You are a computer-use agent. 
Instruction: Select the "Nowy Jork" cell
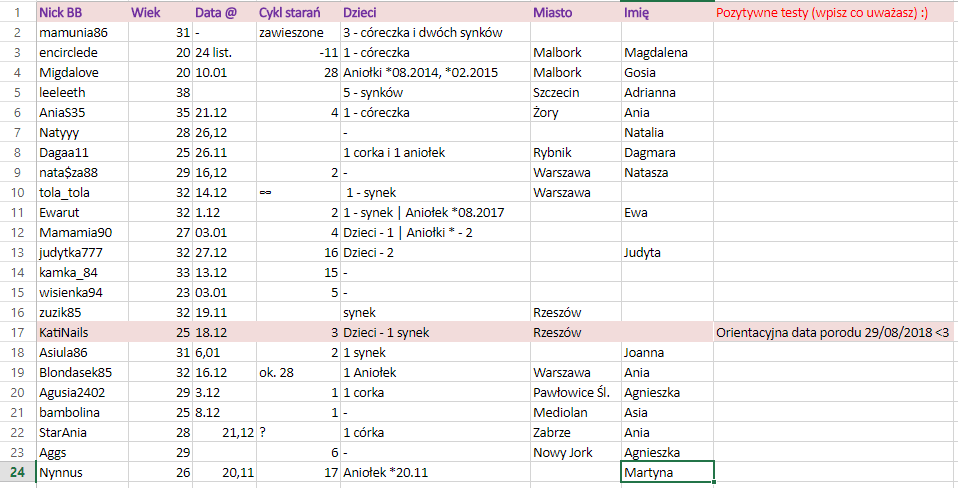pos(574,452)
